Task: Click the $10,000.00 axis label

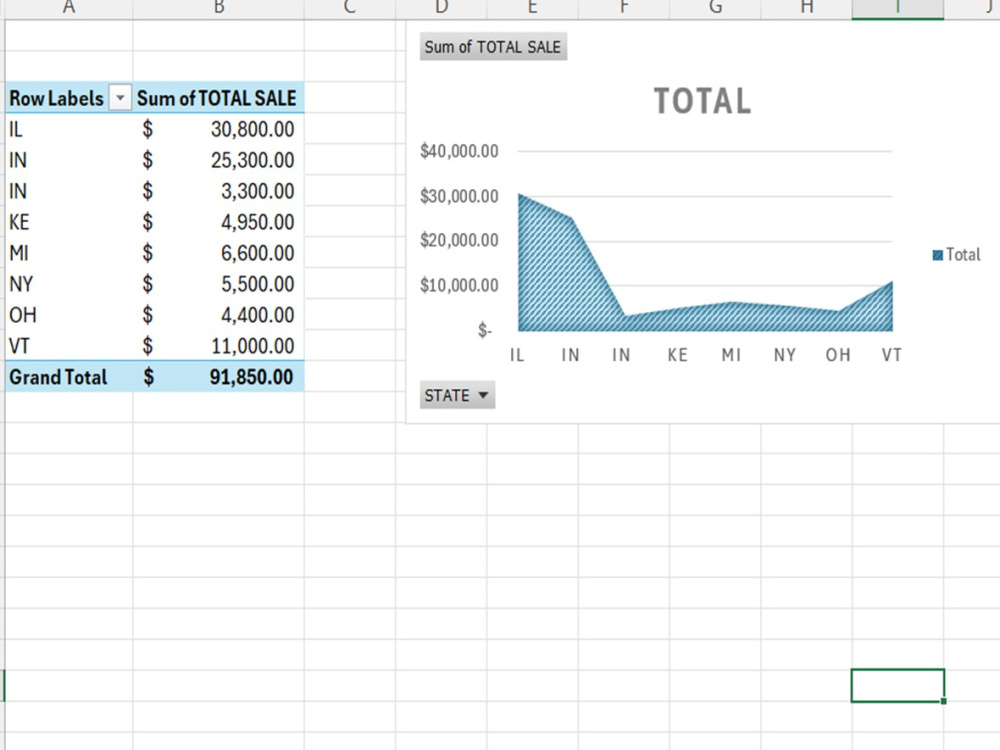Action: (x=459, y=285)
